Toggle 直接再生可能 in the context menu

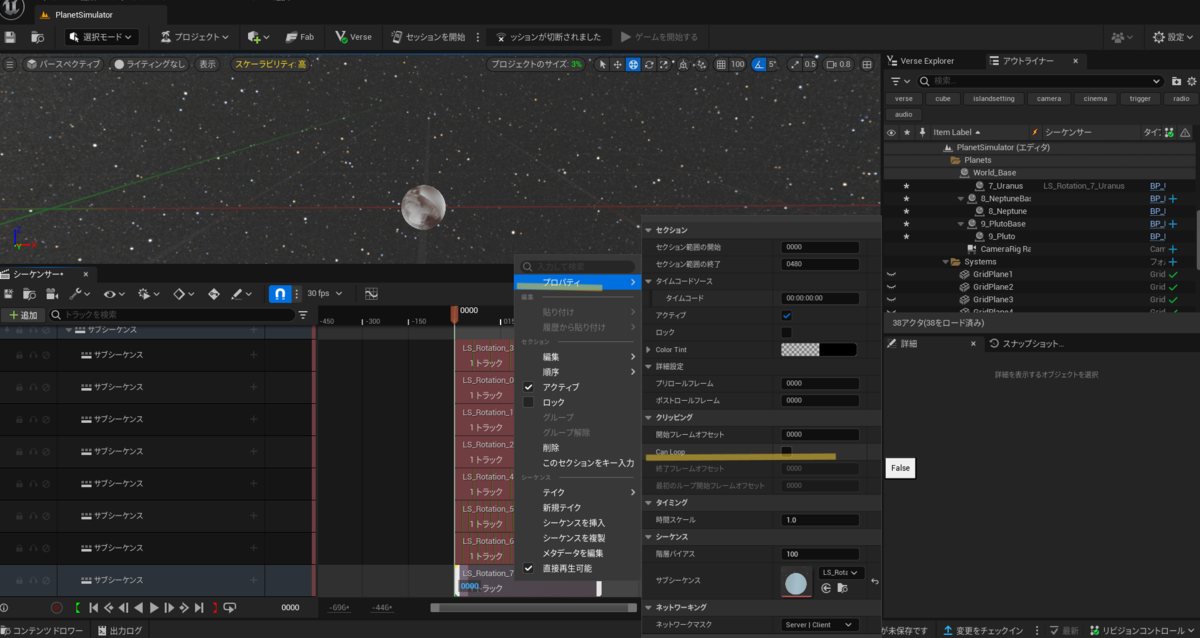point(528,568)
